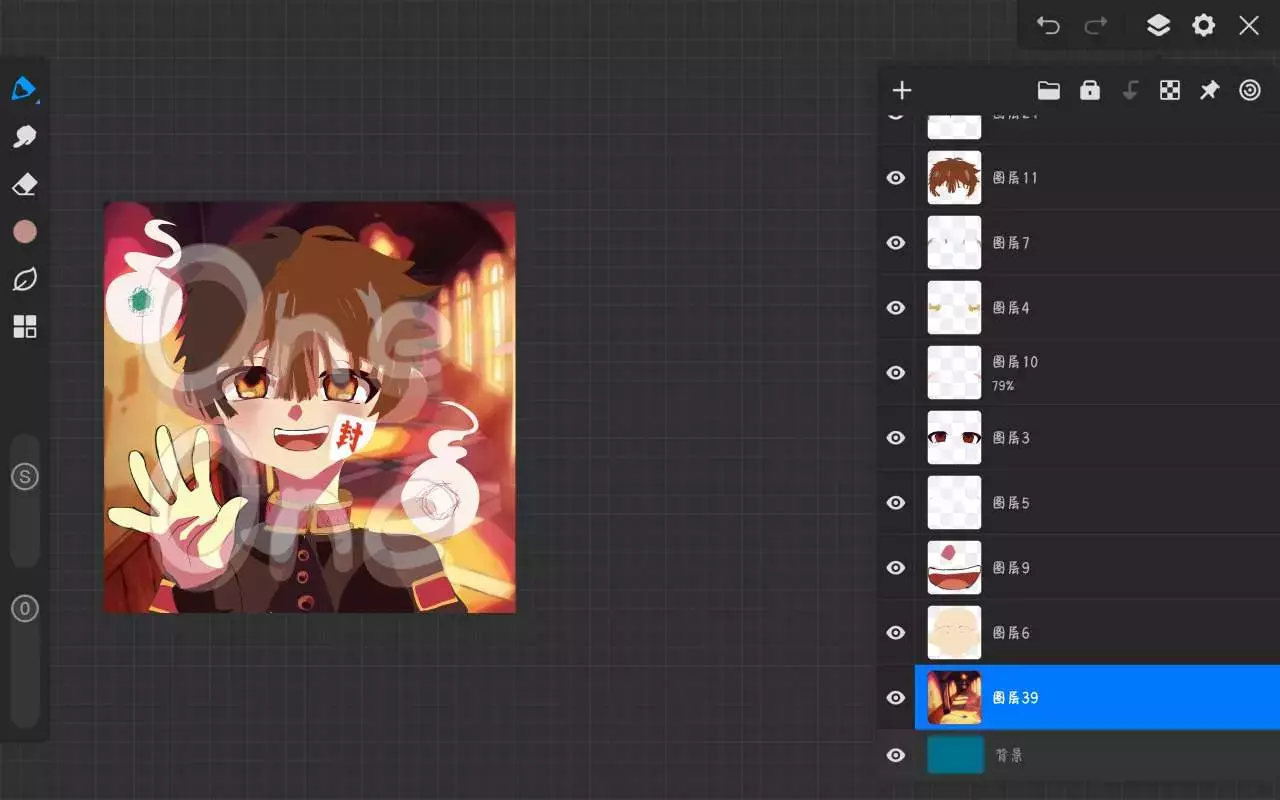Redo the last undone action
Viewport: 1280px width, 800px height.
[x=1096, y=25]
